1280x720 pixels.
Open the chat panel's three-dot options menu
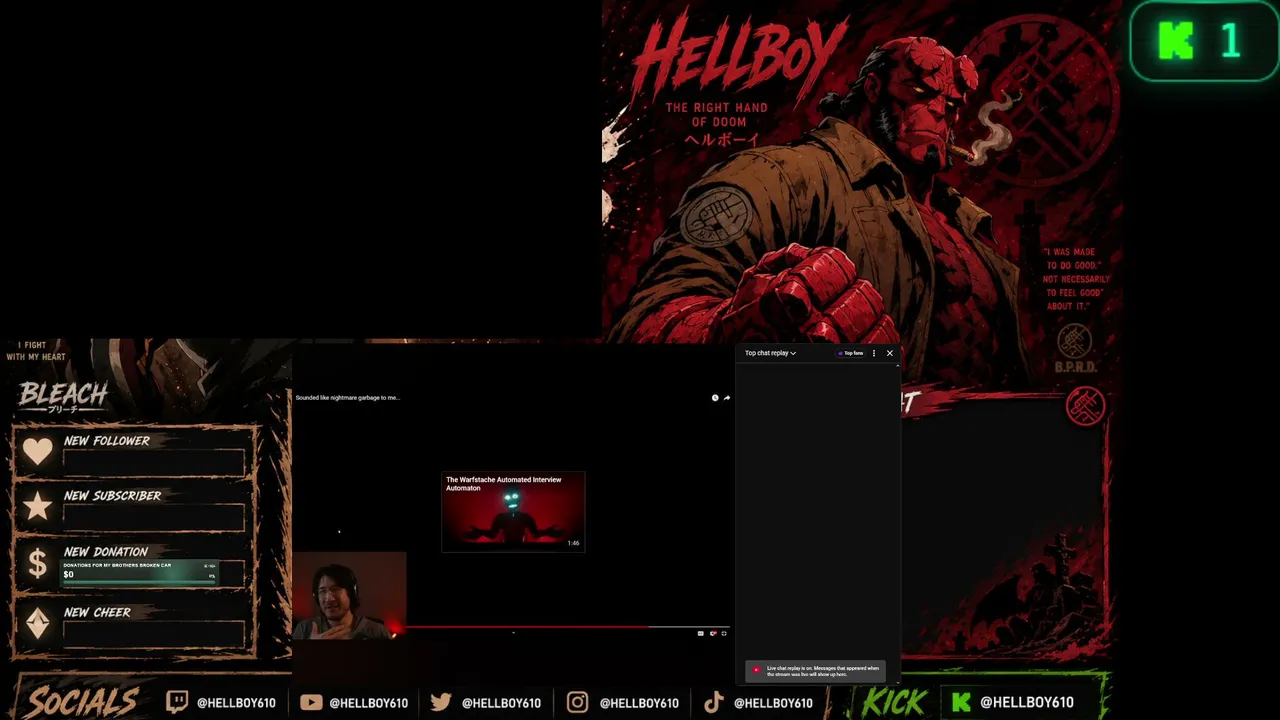tap(874, 353)
